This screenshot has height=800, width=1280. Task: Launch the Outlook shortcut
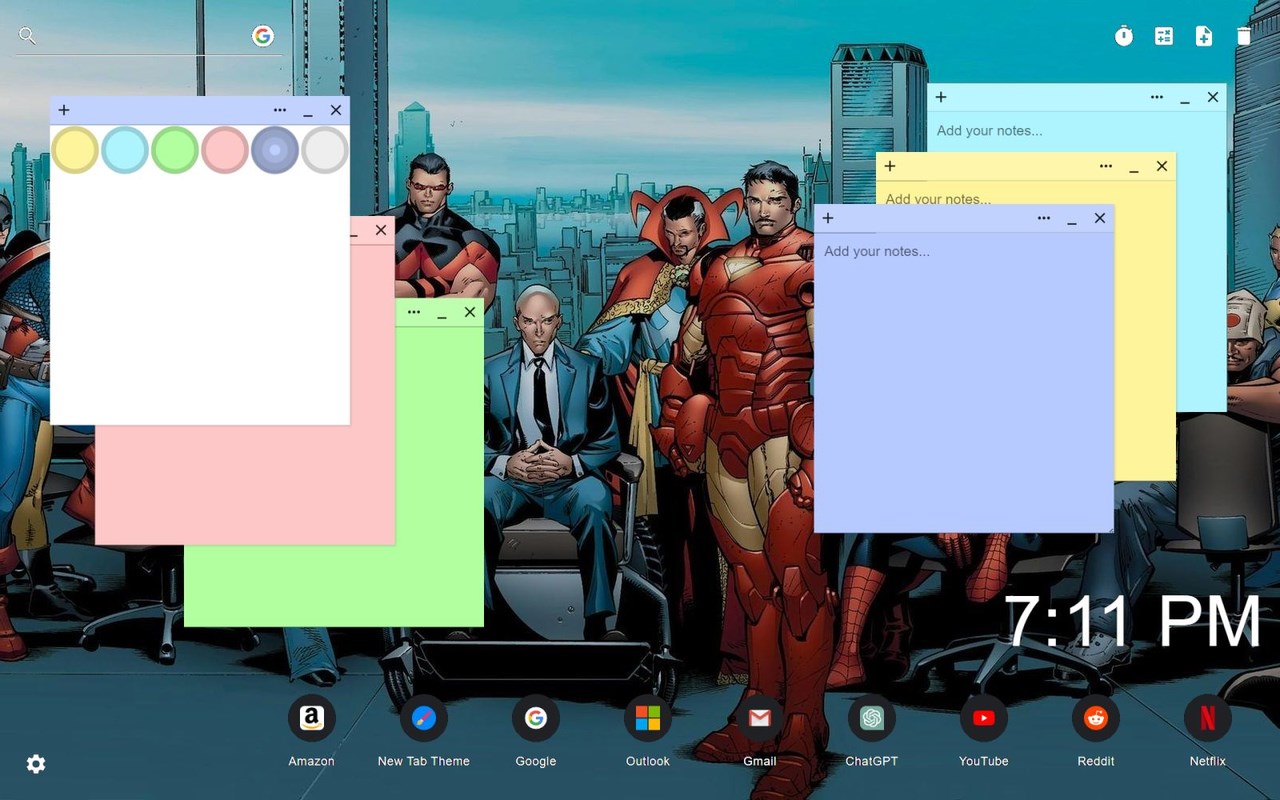point(648,718)
